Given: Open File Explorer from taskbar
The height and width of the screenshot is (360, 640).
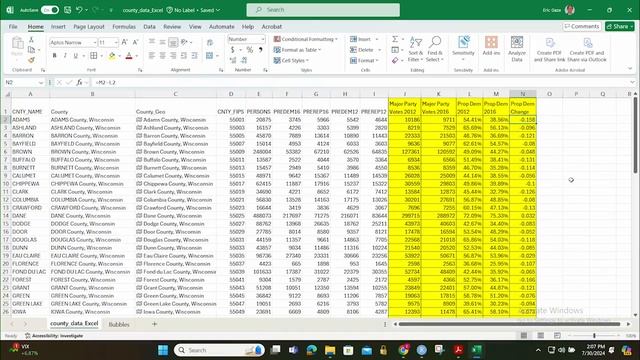Looking at the screenshot, I should [330, 350].
